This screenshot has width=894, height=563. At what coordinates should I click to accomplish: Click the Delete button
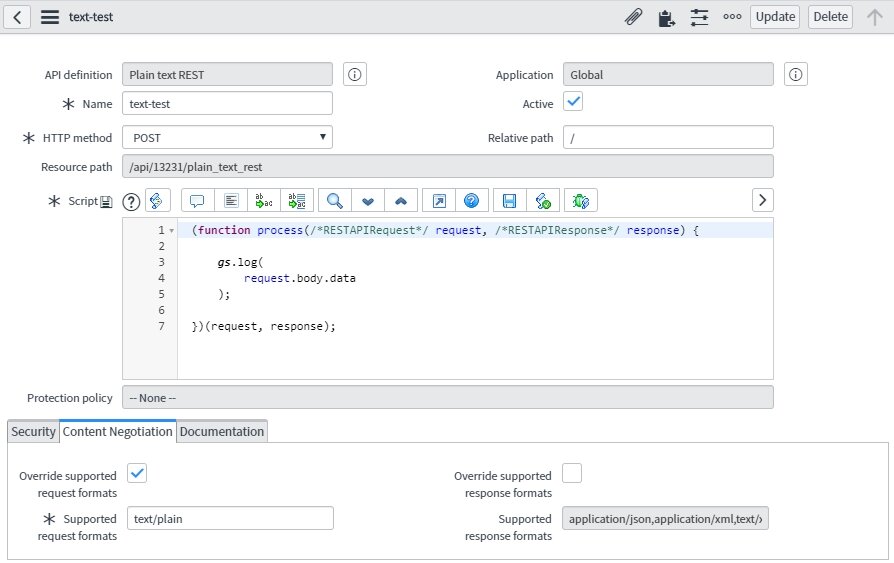830,17
